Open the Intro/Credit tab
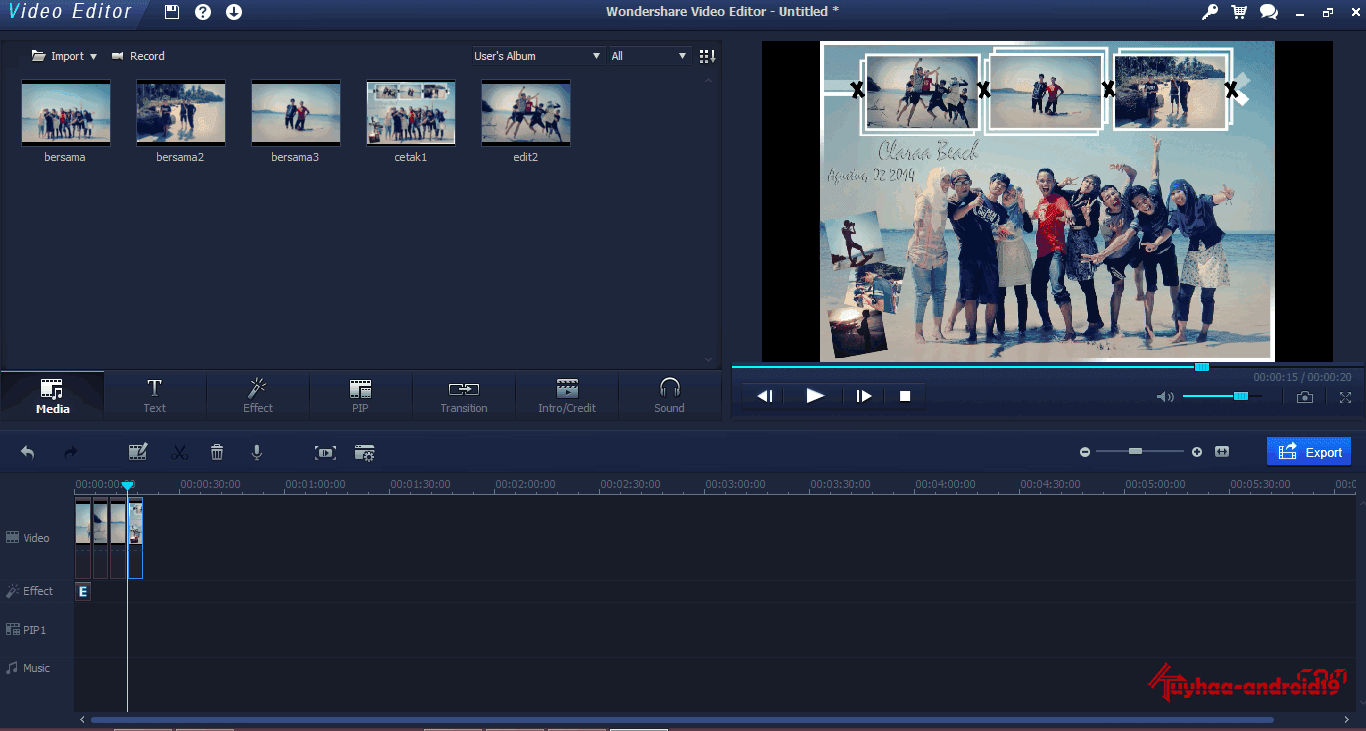The image size is (1366, 731). [567, 396]
